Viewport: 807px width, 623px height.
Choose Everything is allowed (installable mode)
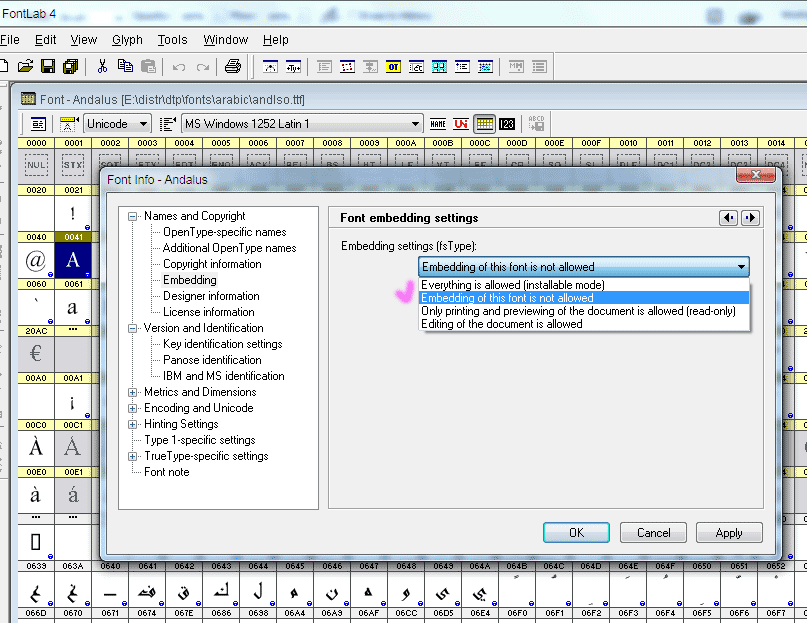(584, 285)
